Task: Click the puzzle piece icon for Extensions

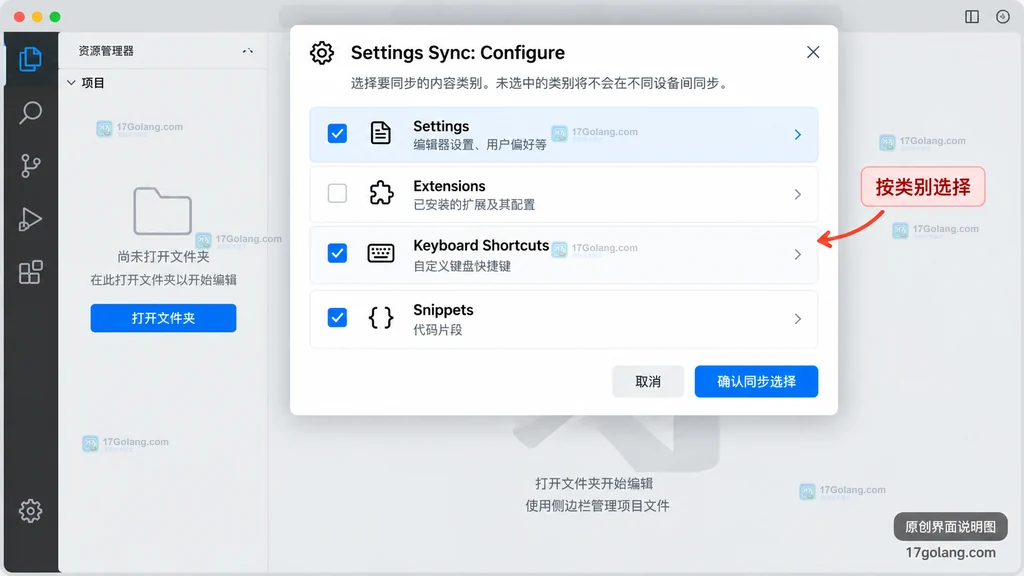Action: (x=381, y=193)
